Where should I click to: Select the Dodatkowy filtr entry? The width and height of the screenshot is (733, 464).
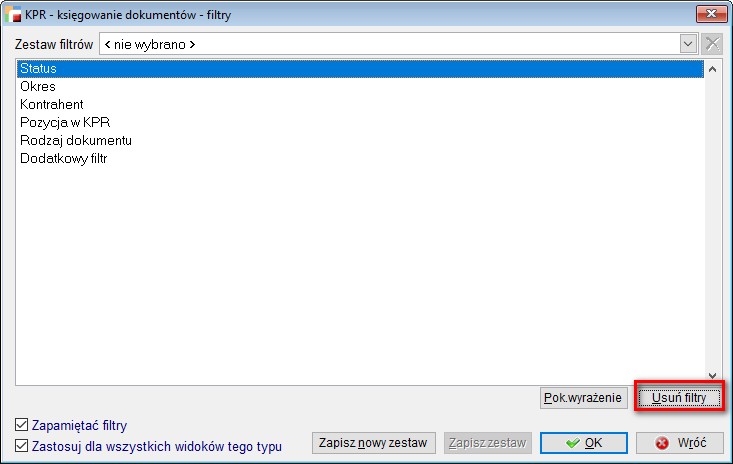pos(63,159)
